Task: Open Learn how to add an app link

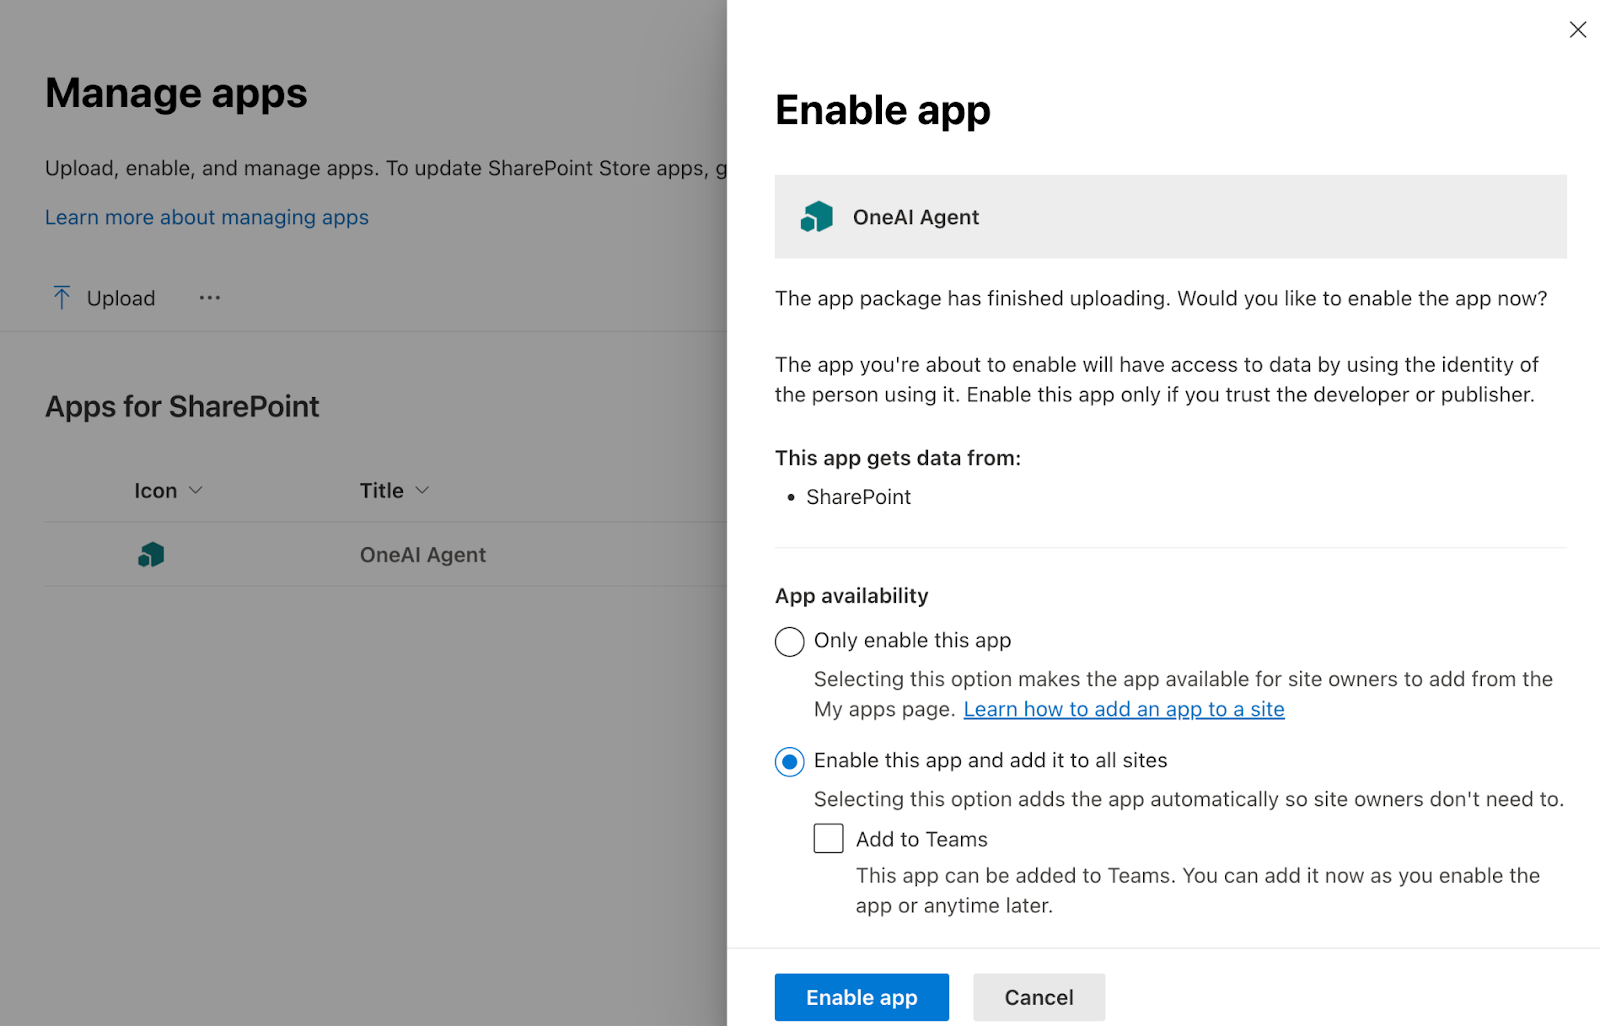Action: tap(1124, 709)
